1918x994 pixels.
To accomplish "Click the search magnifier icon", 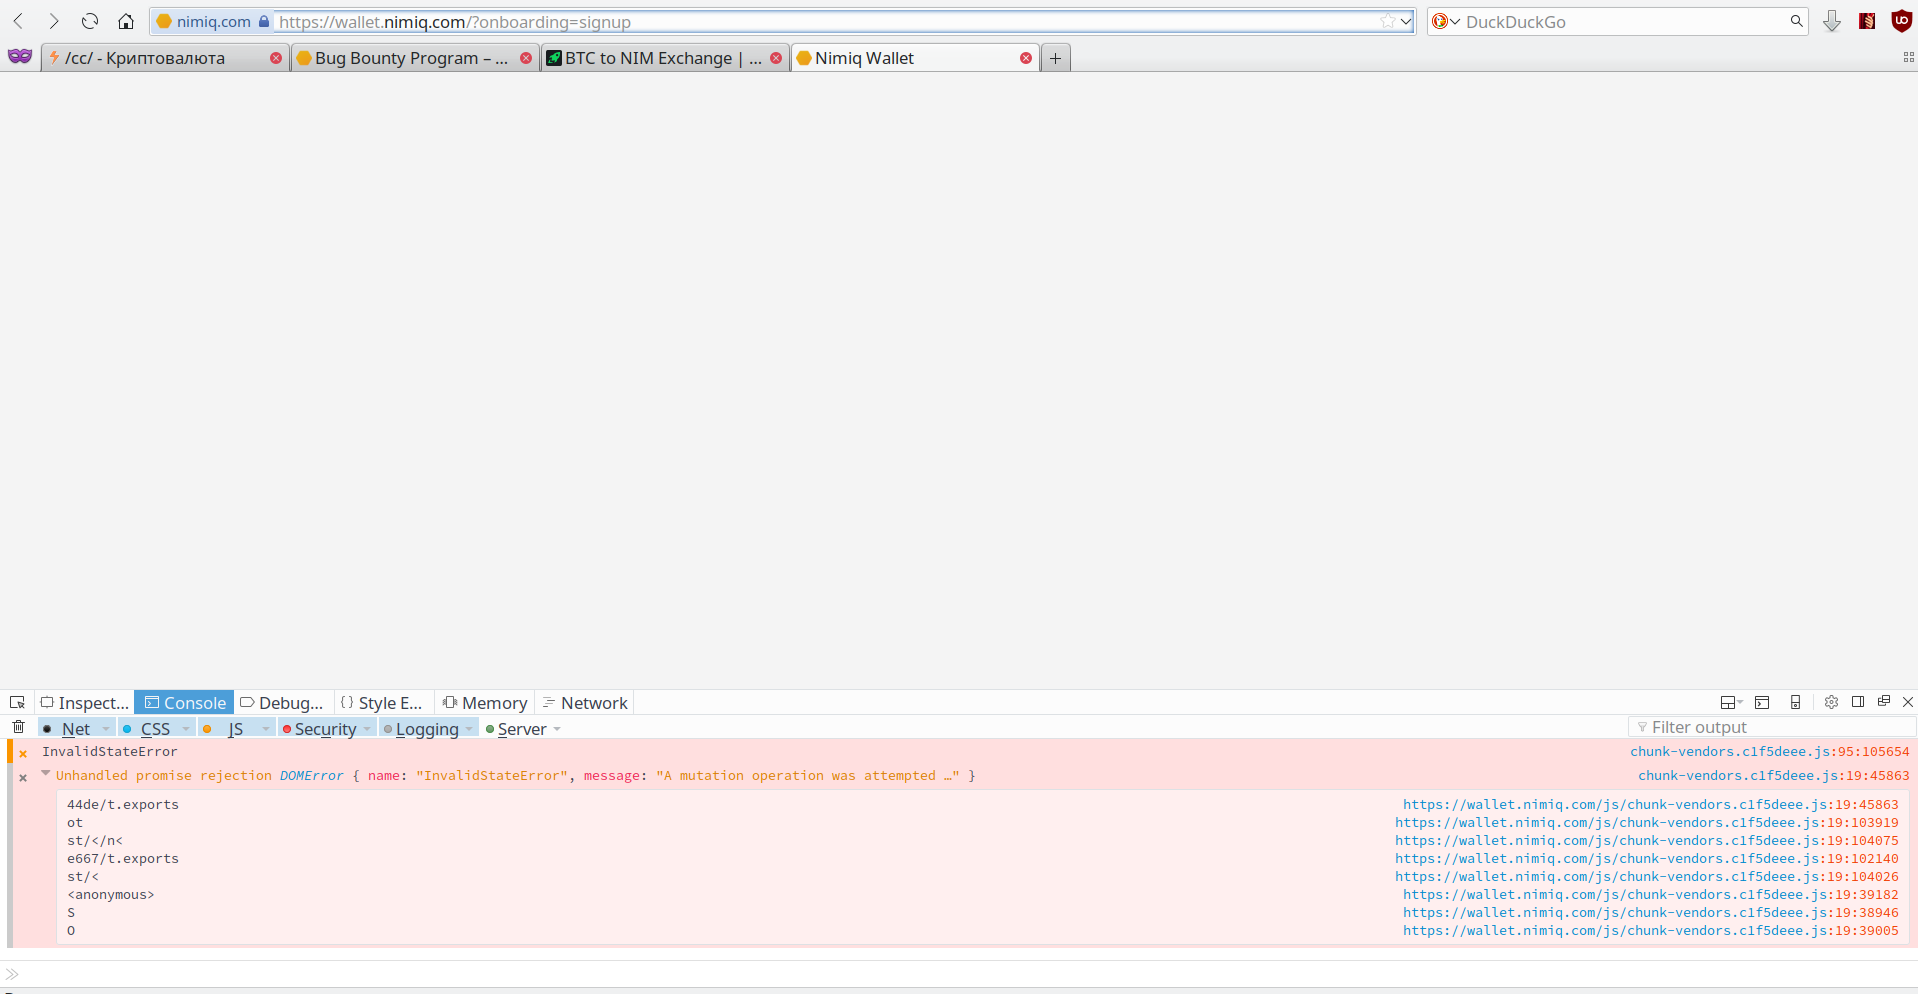I will [1796, 21].
